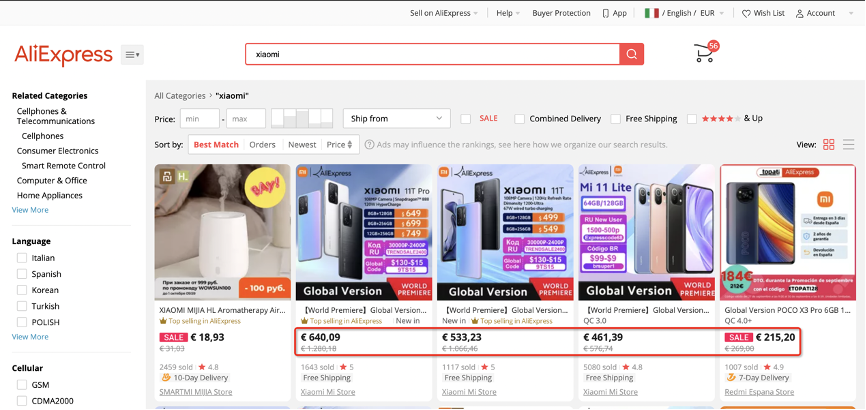Image resolution: width=866 pixels, height=410 pixels.
Task: Open Home Appliances category
Action: (50, 196)
